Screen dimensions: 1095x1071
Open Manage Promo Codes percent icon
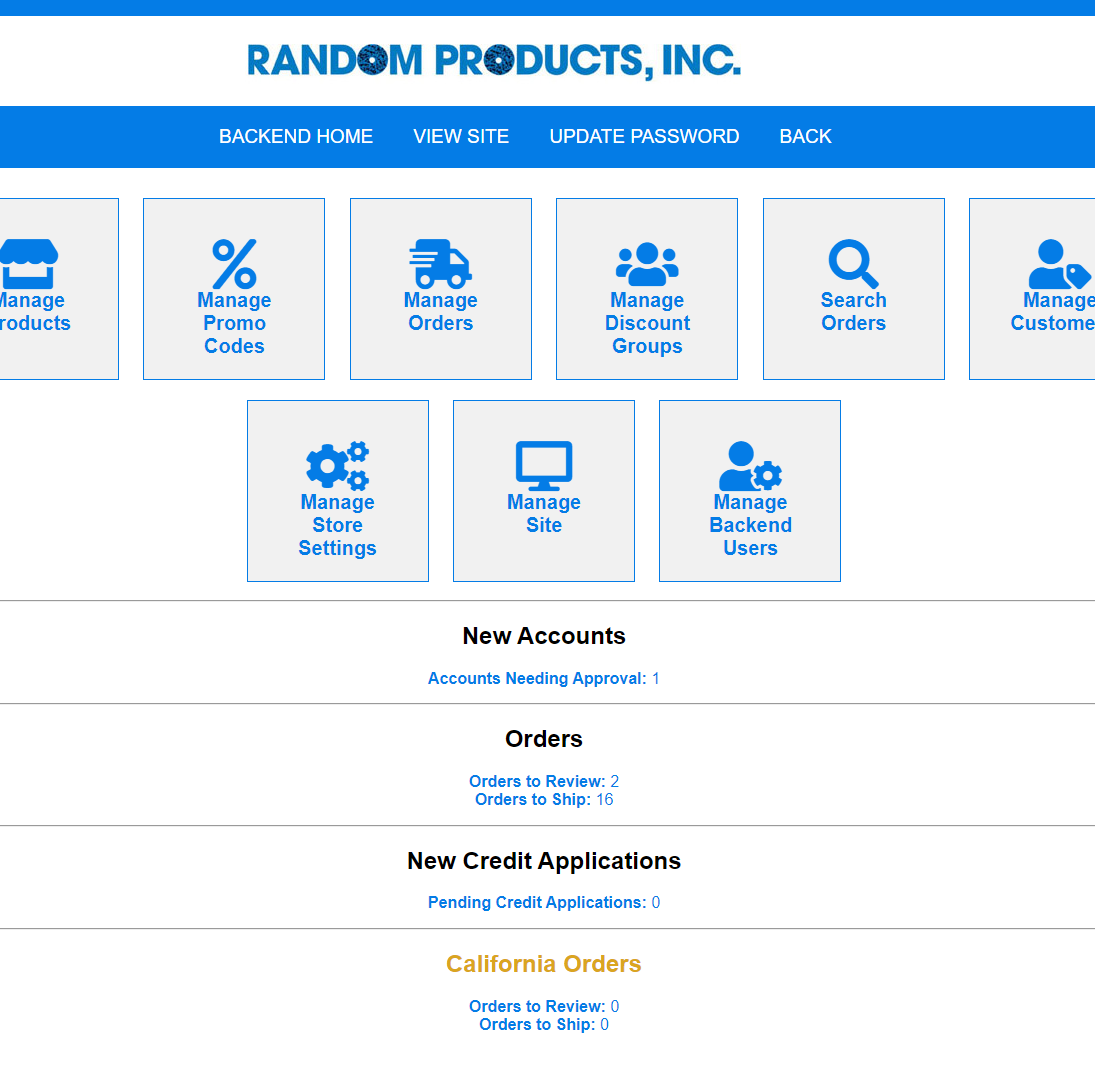click(234, 265)
